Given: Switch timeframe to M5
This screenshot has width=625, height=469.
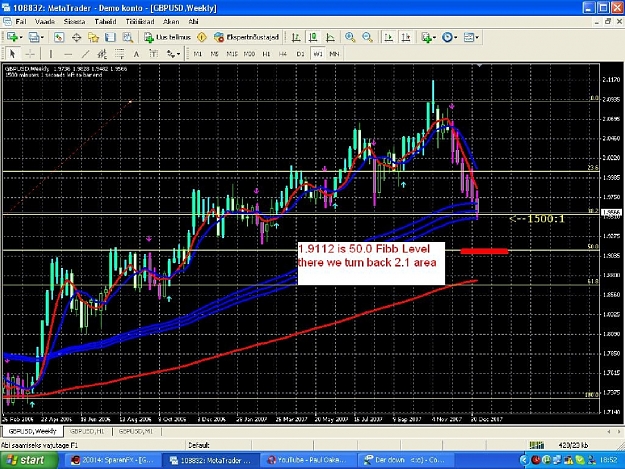Looking at the screenshot, I should click(214, 53).
